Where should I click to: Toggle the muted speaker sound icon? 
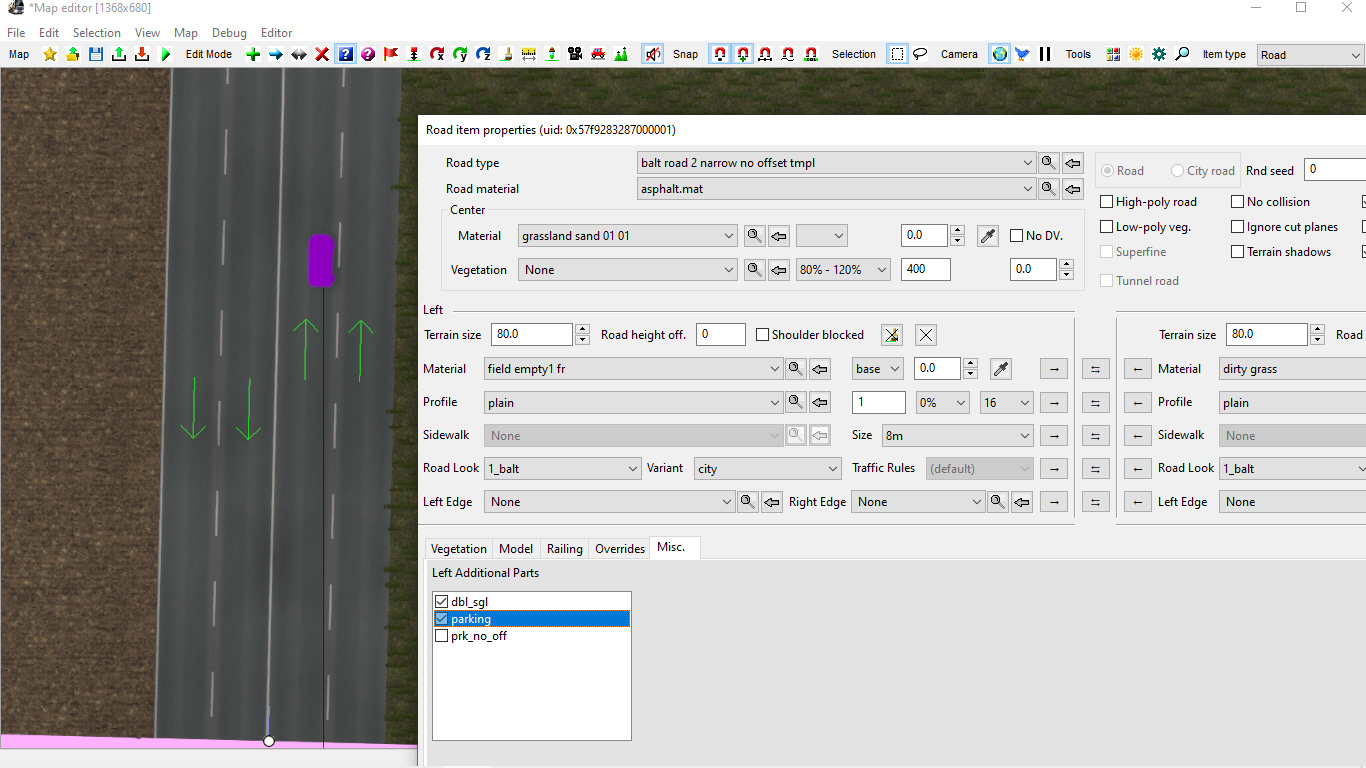click(x=652, y=54)
